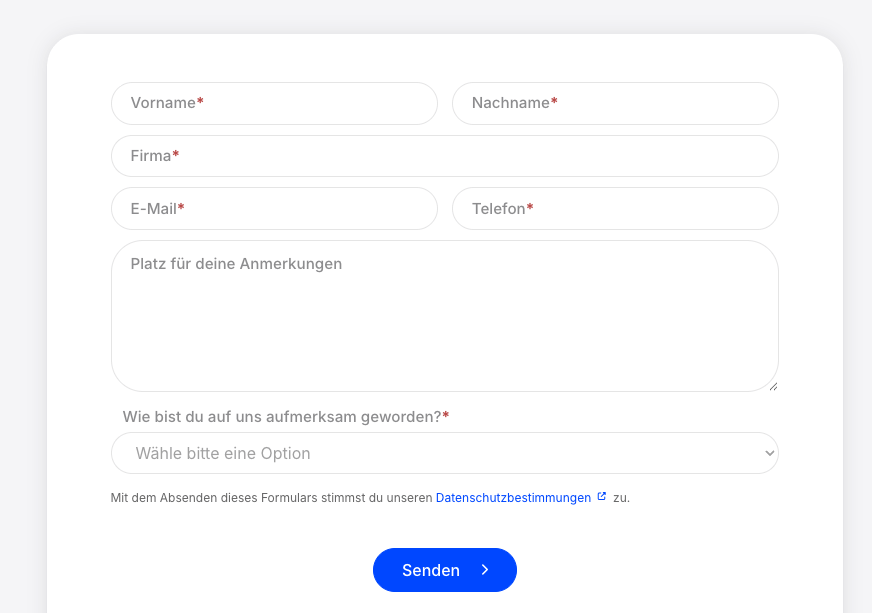Open the Datenschutzbestimmungen link
Screen dimensions: 872x613
point(513,497)
